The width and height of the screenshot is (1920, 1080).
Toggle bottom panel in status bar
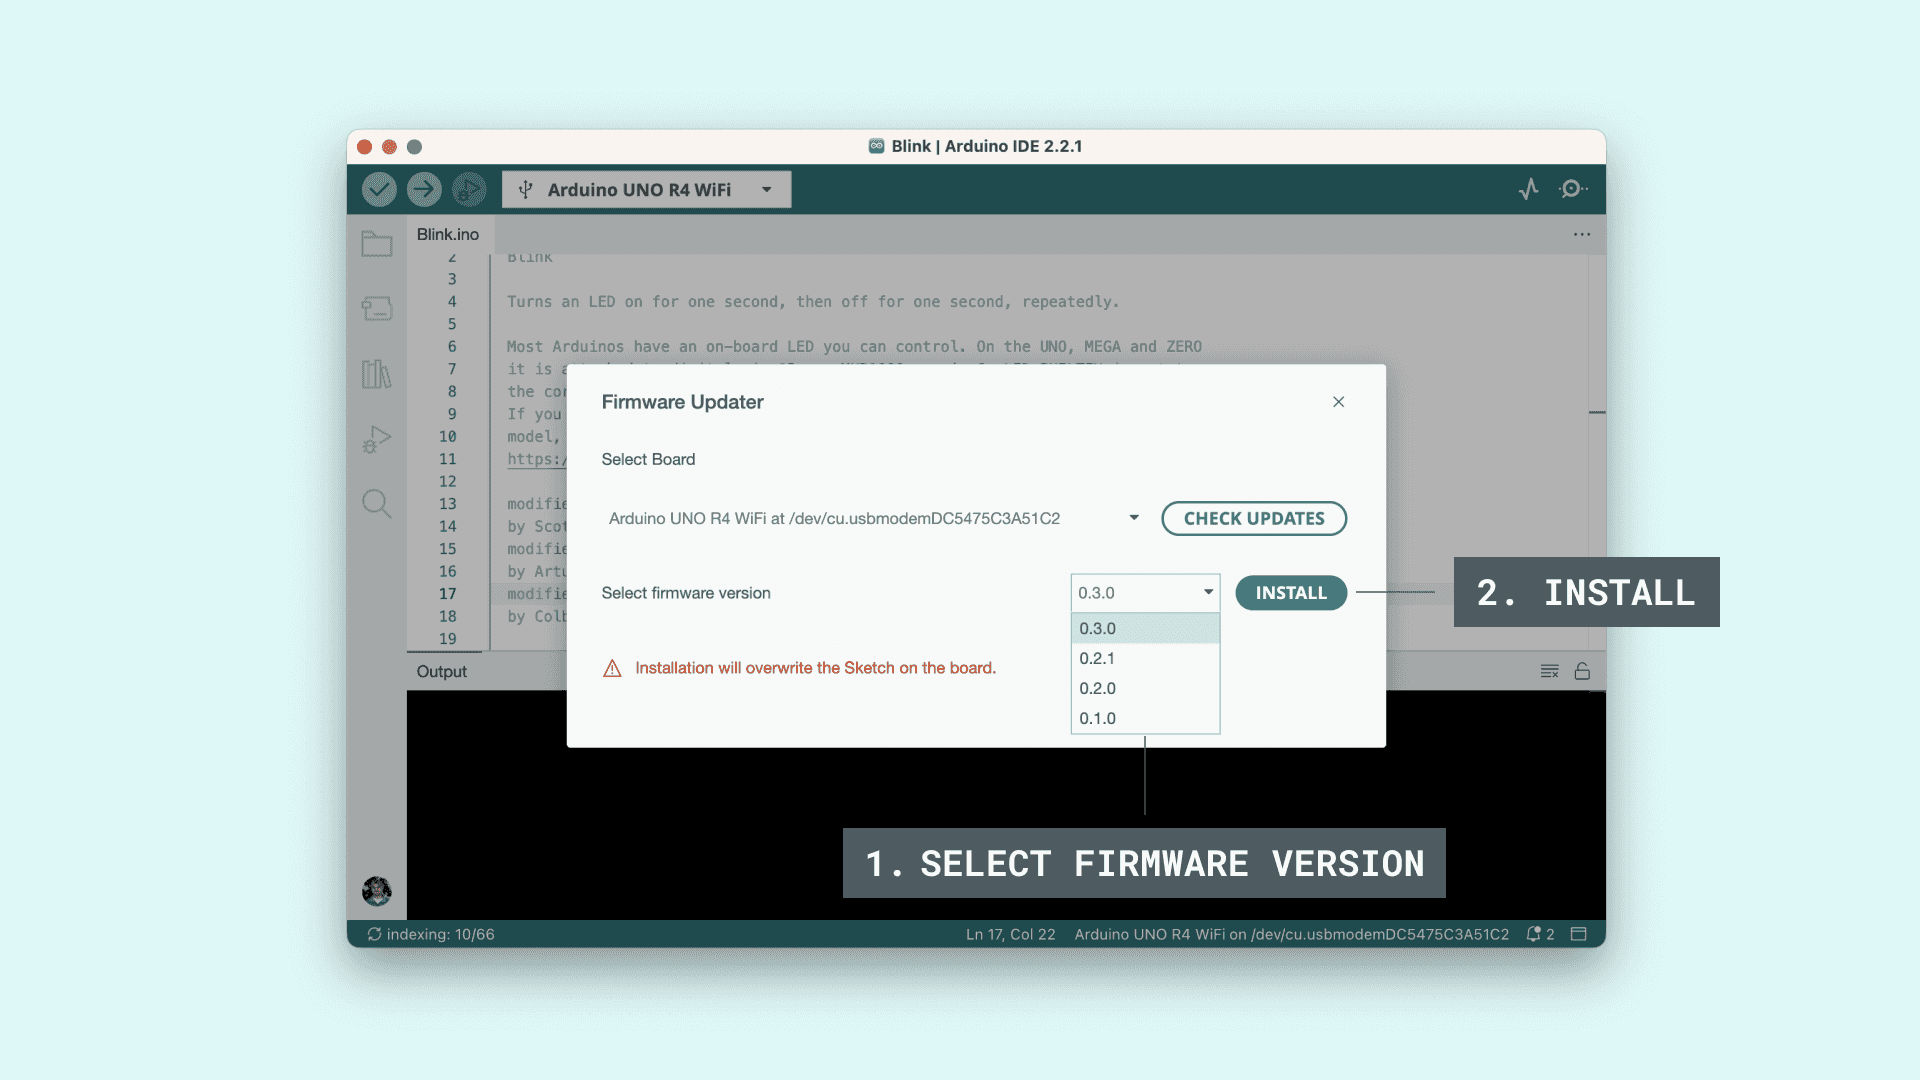tap(1579, 934)
